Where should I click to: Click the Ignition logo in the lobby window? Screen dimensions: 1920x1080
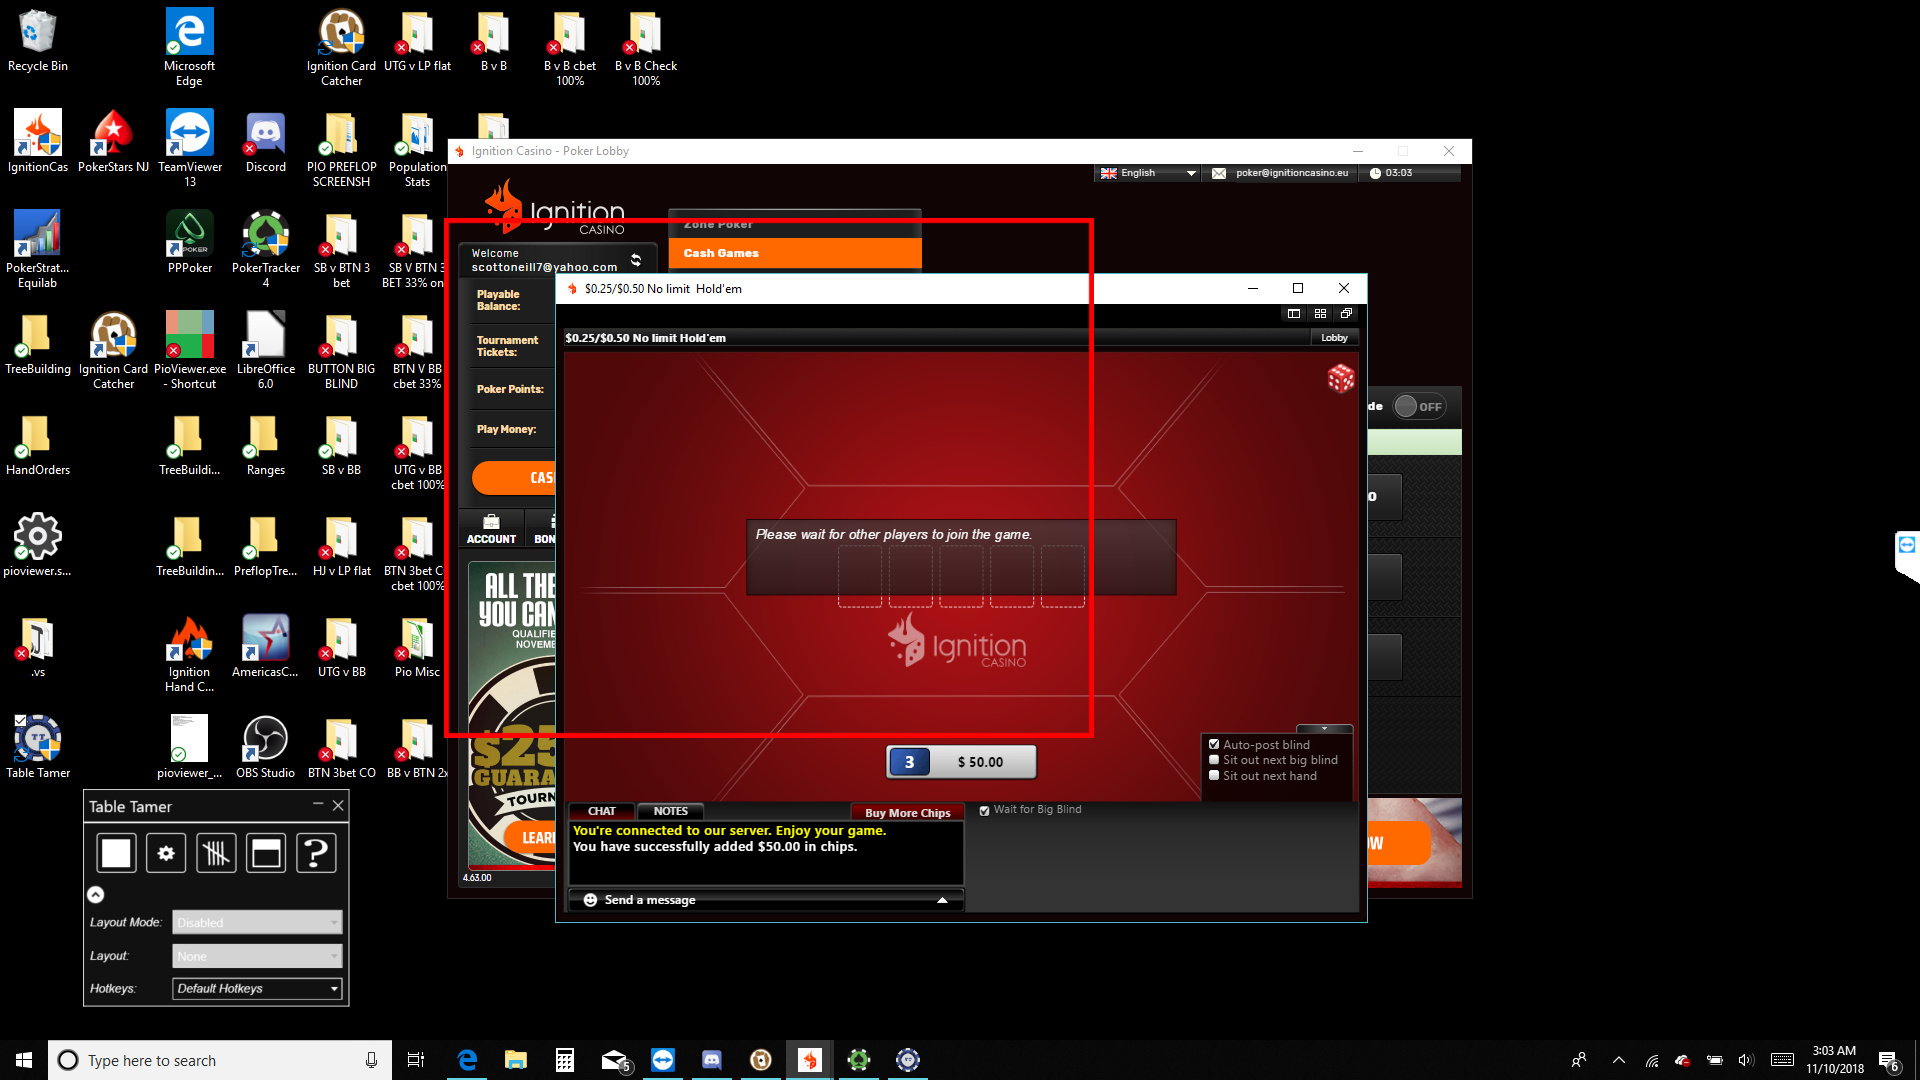(x=556, y=208)
